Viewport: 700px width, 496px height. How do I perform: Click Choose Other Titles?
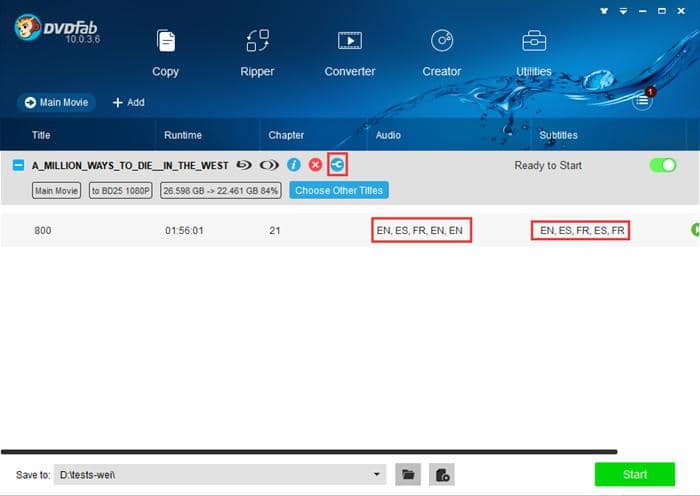click(x=339, y=190)
